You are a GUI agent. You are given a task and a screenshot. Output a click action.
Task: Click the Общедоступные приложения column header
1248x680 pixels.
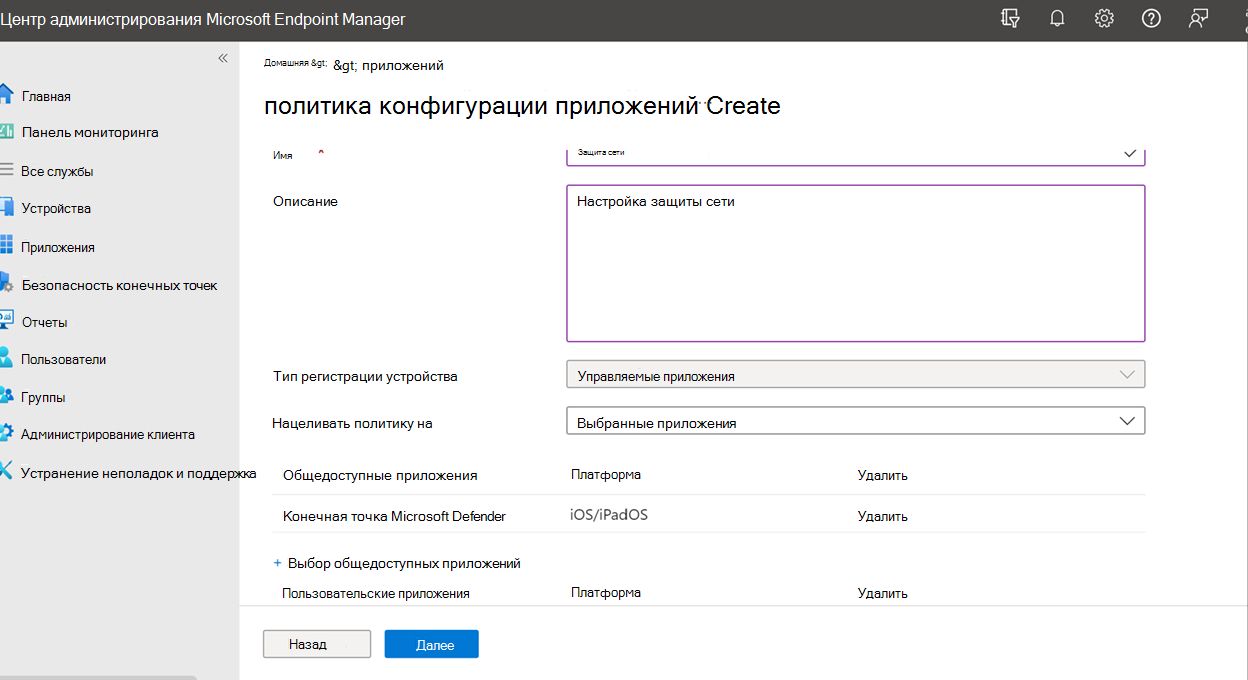coord(380,475)
